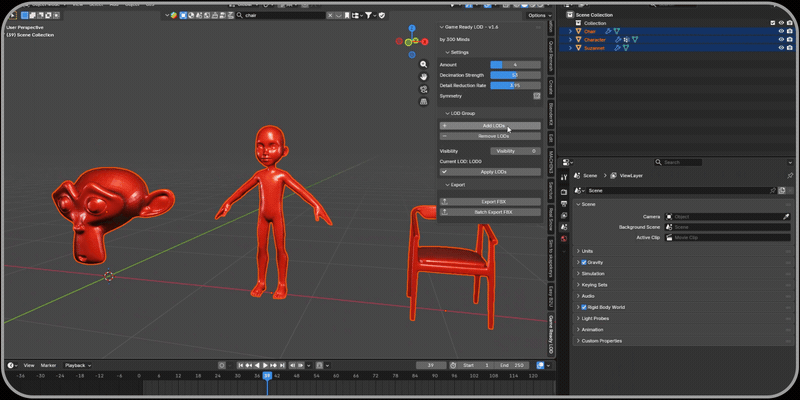The image size is (800, 400).
Task: Select the Game Ready LOD sidebar tab
Action: point(551,335)
